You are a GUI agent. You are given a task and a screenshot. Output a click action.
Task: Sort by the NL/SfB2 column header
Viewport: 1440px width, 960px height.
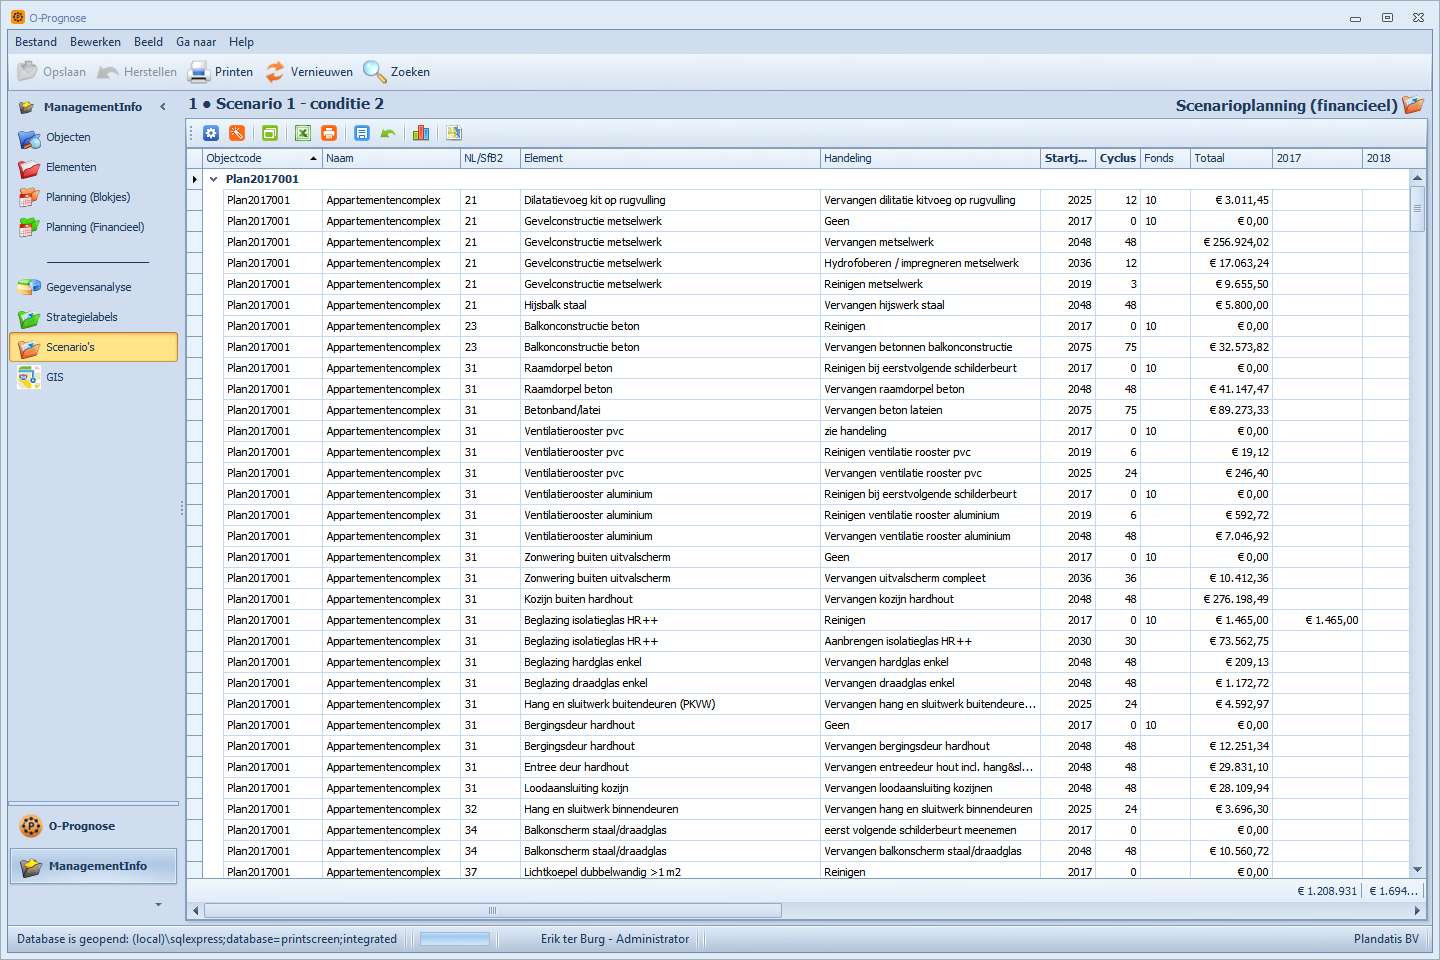(490, 158)
